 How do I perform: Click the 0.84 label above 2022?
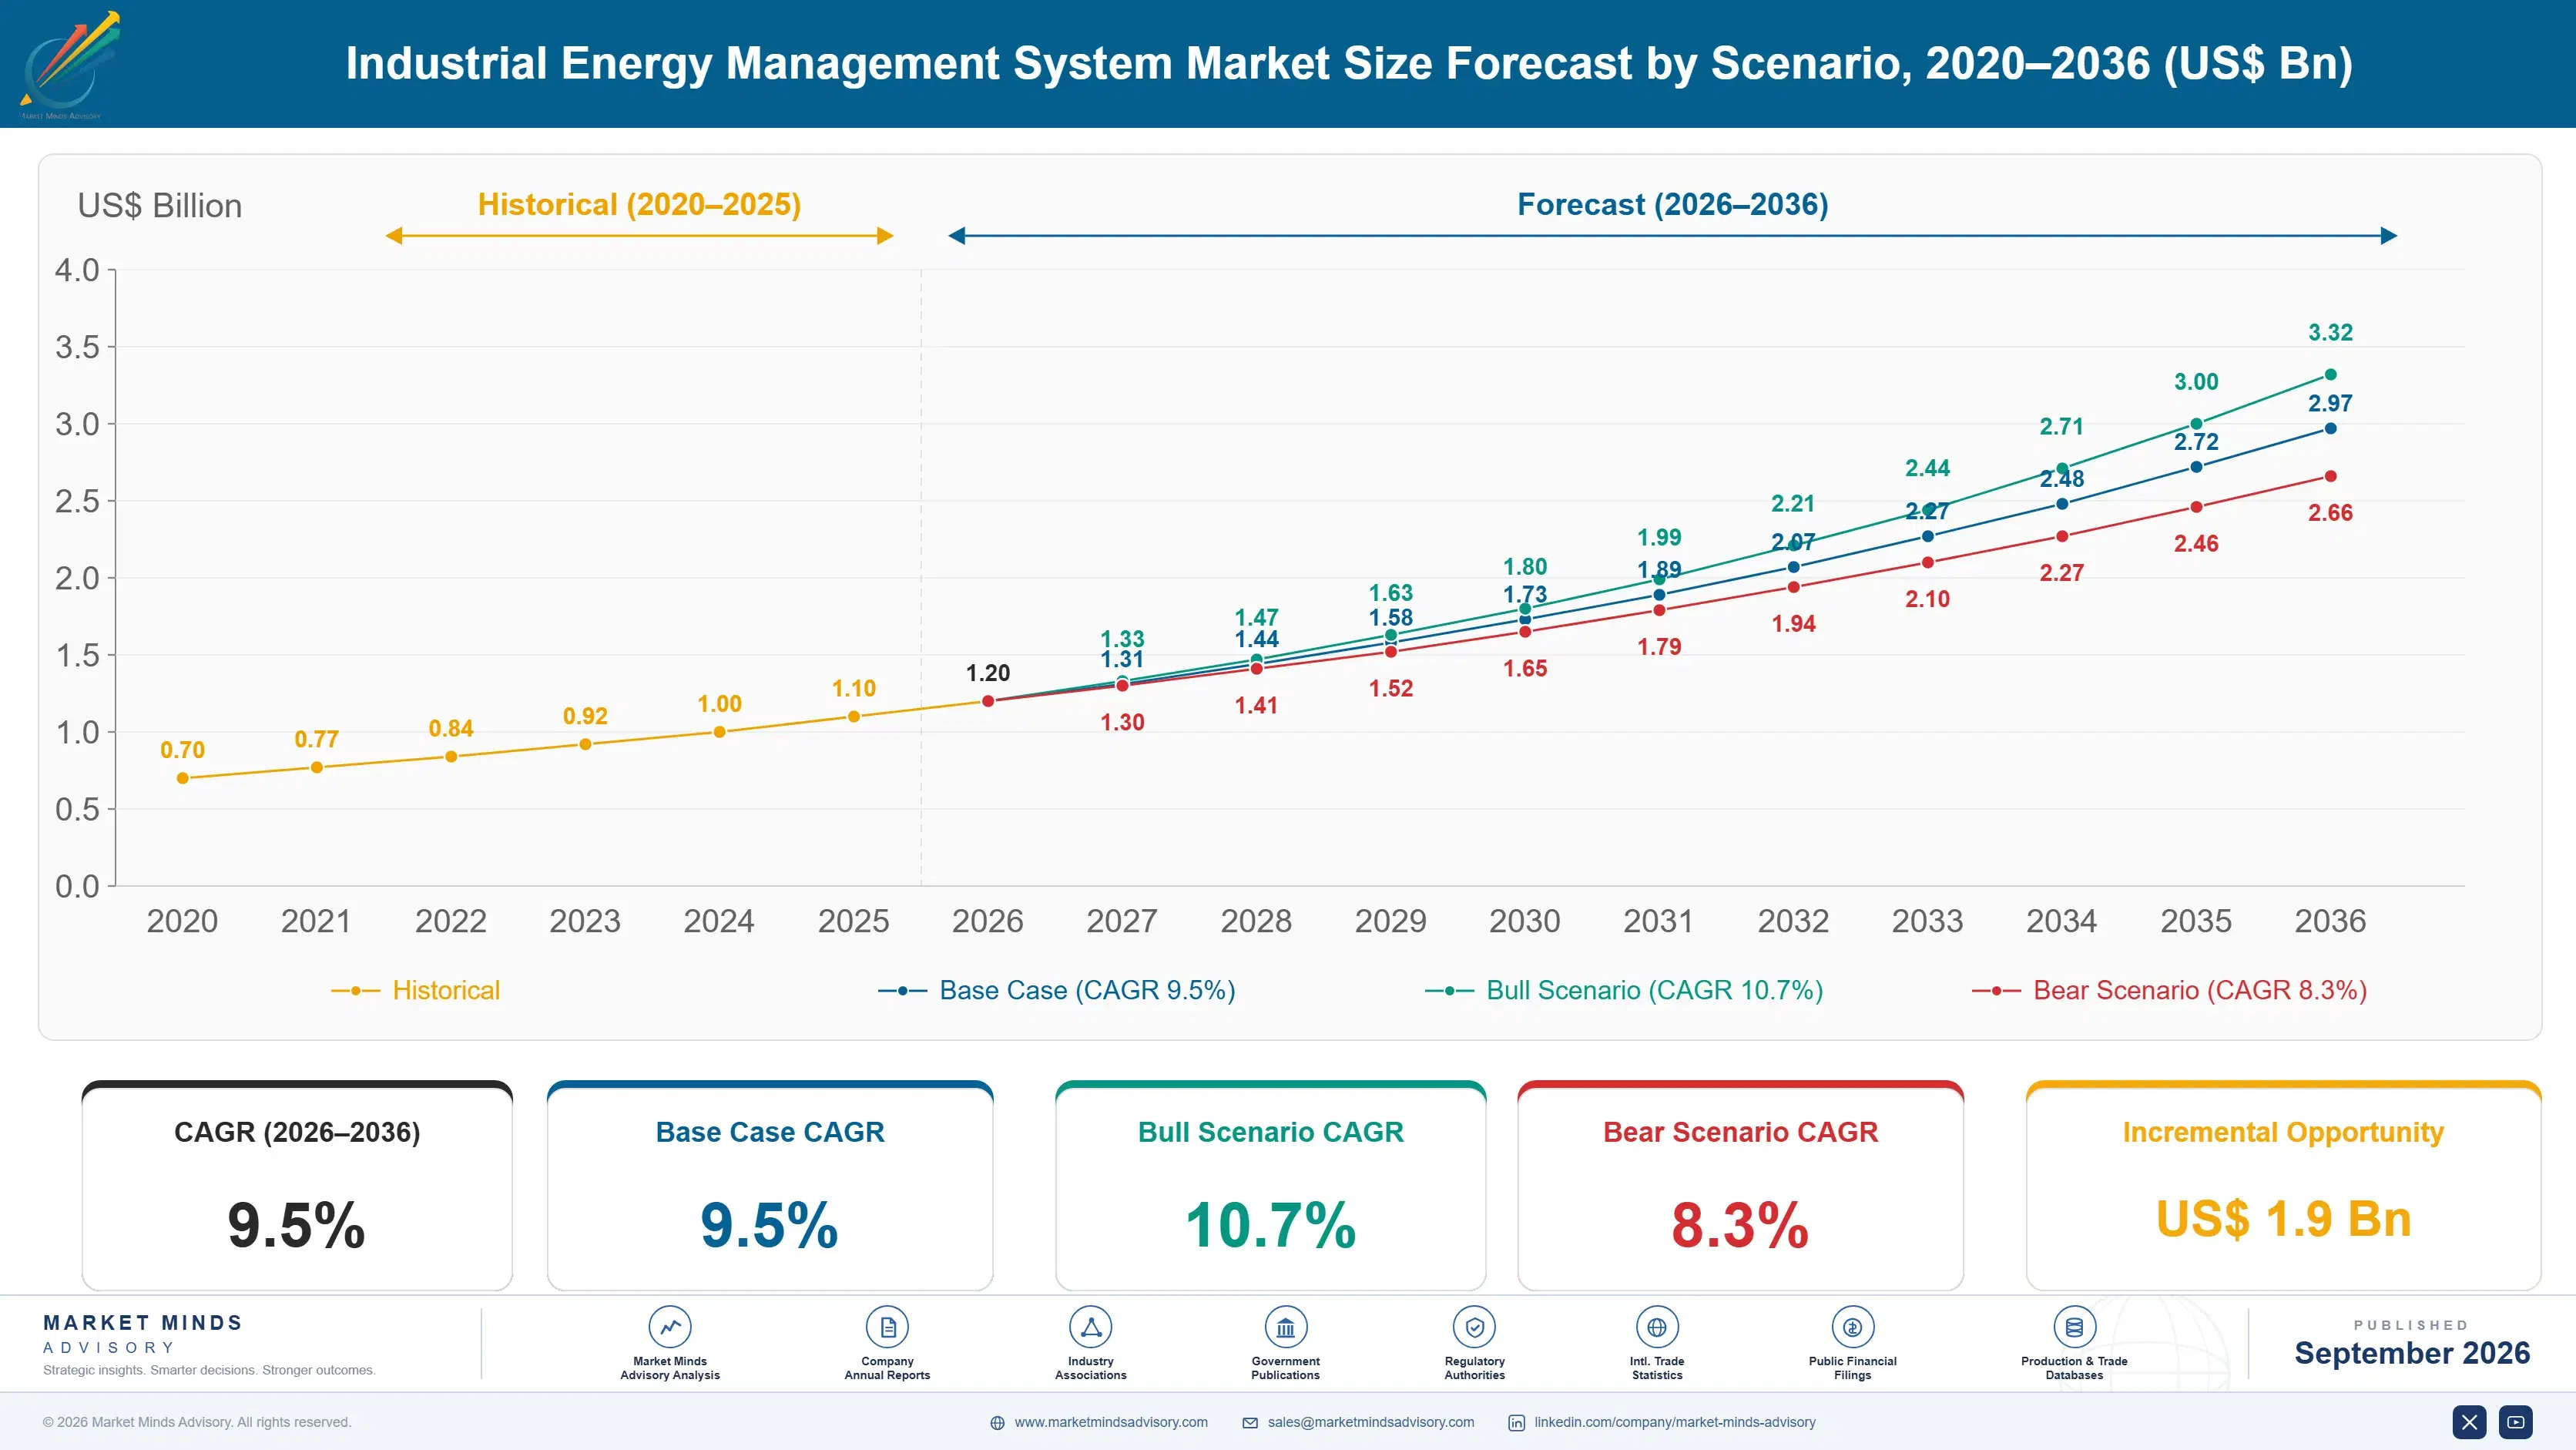coord(451,729)
